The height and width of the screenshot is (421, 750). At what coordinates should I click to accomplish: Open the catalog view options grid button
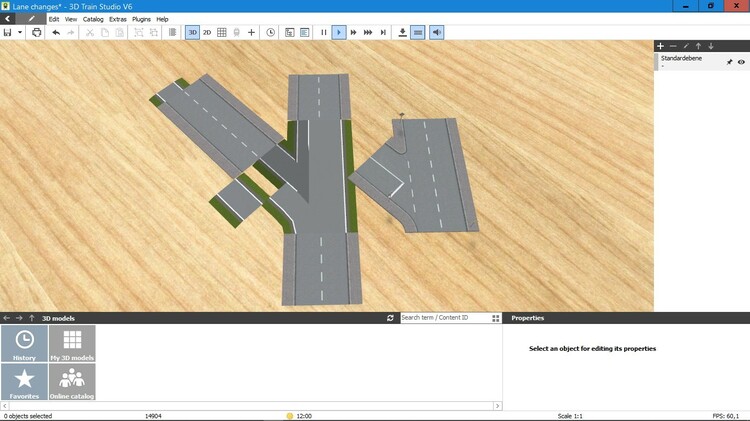click(x=495, y=318)
